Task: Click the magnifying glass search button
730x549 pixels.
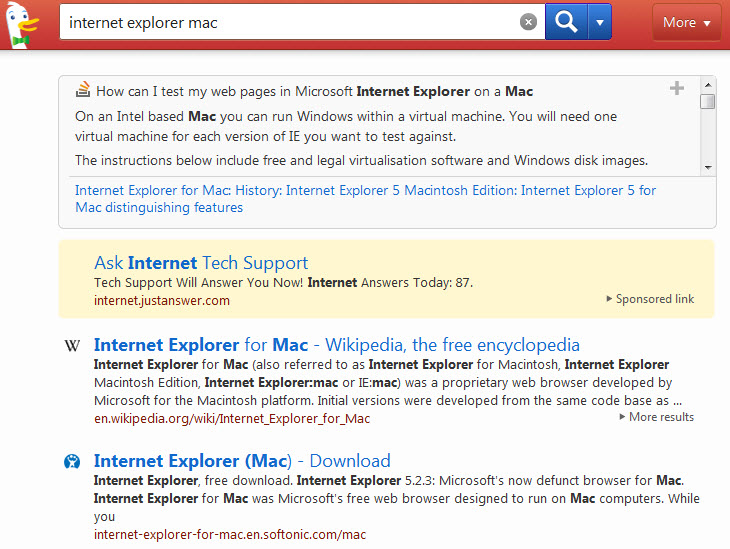Action: pos(566,22)
